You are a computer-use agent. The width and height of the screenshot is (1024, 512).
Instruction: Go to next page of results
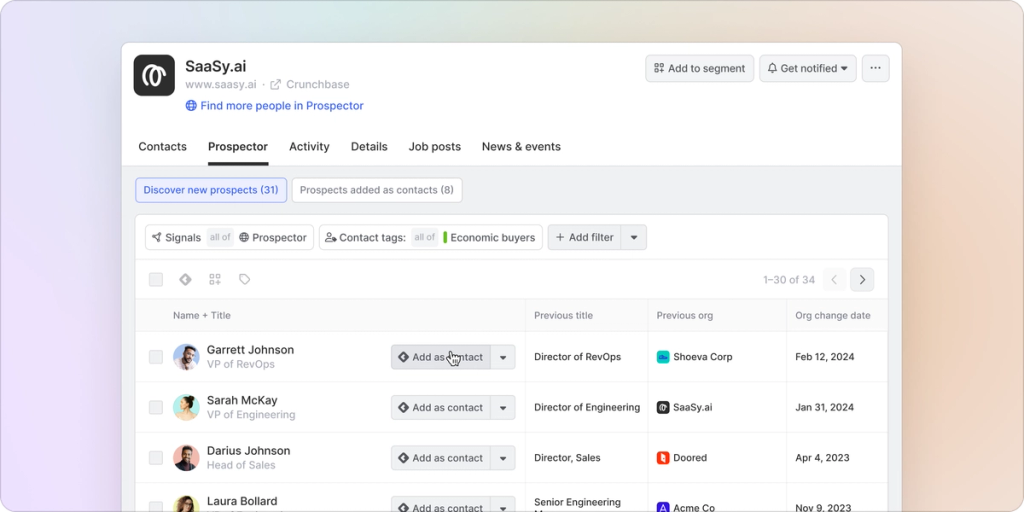(x=862, y=280)
